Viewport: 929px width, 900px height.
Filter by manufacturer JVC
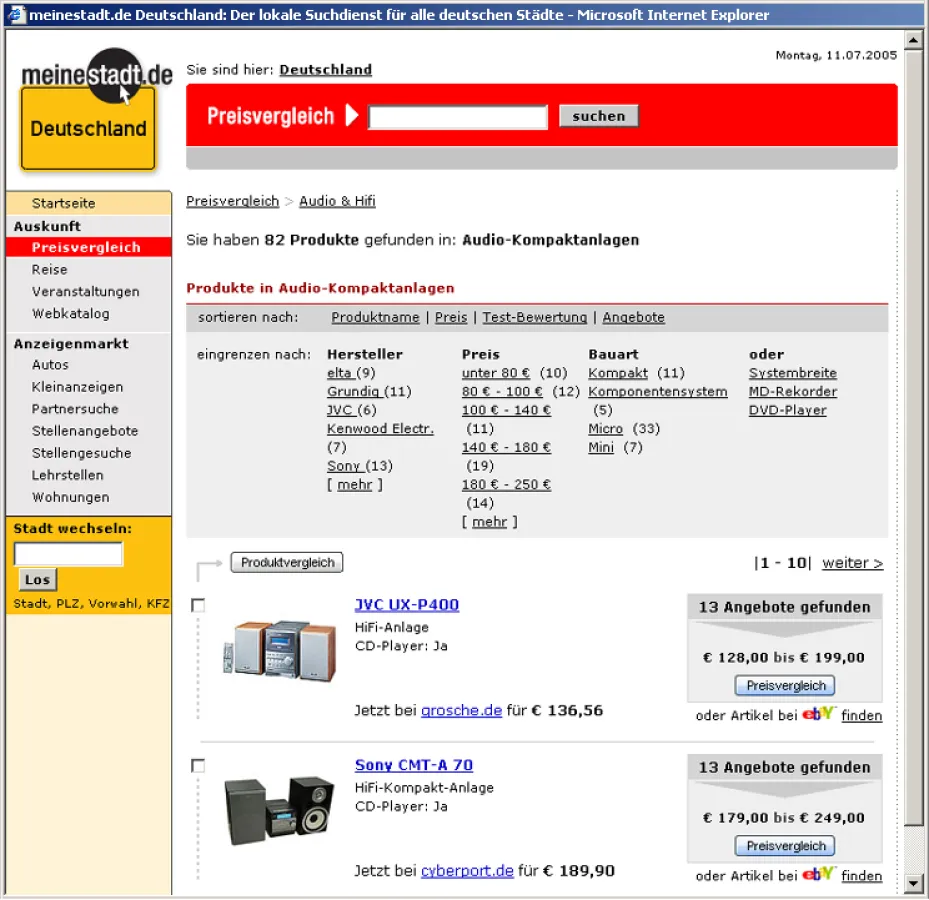340,410
